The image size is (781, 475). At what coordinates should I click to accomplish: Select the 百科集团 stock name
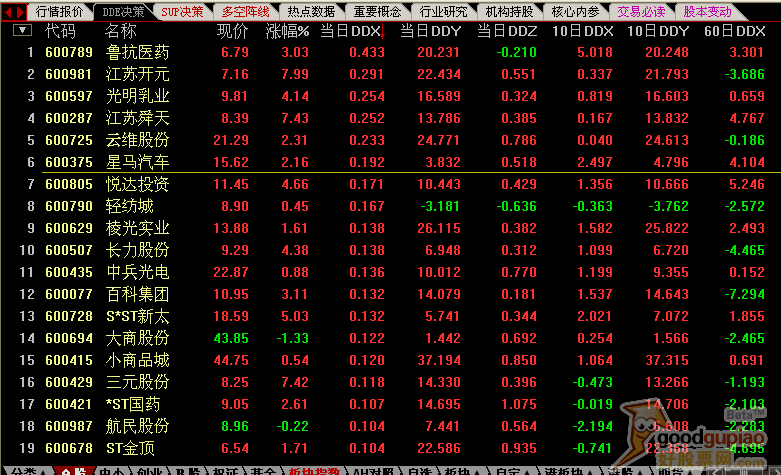pos(137,294)
